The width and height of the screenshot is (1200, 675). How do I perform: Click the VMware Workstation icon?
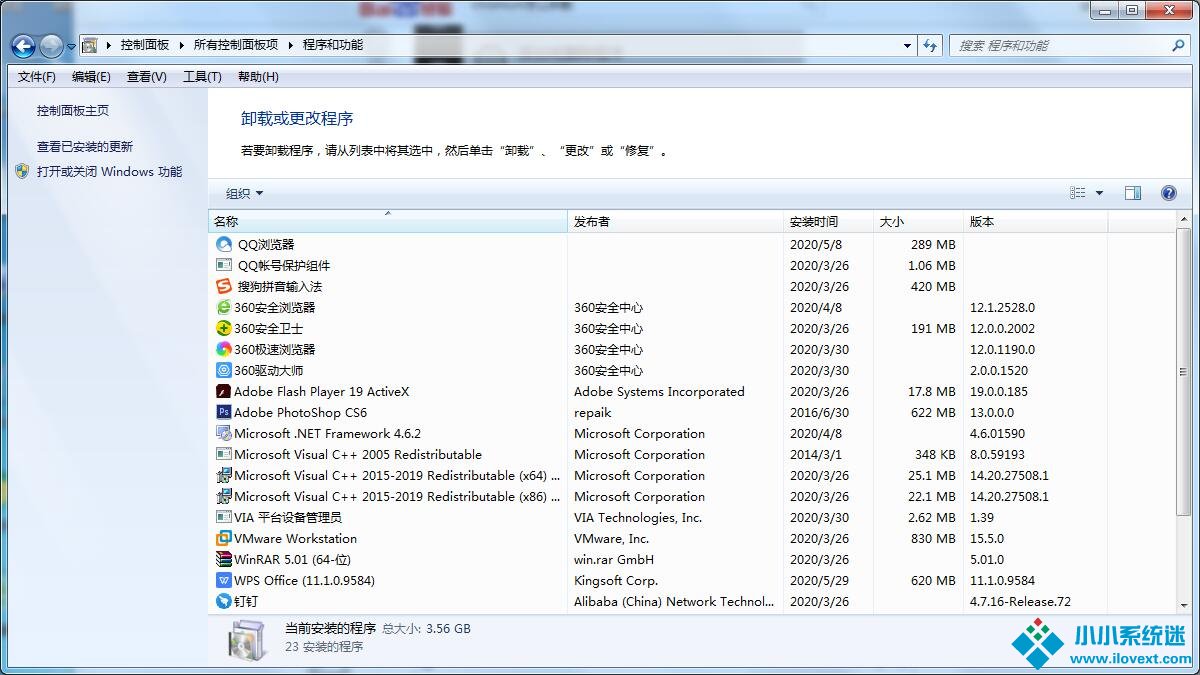point(224,538)
